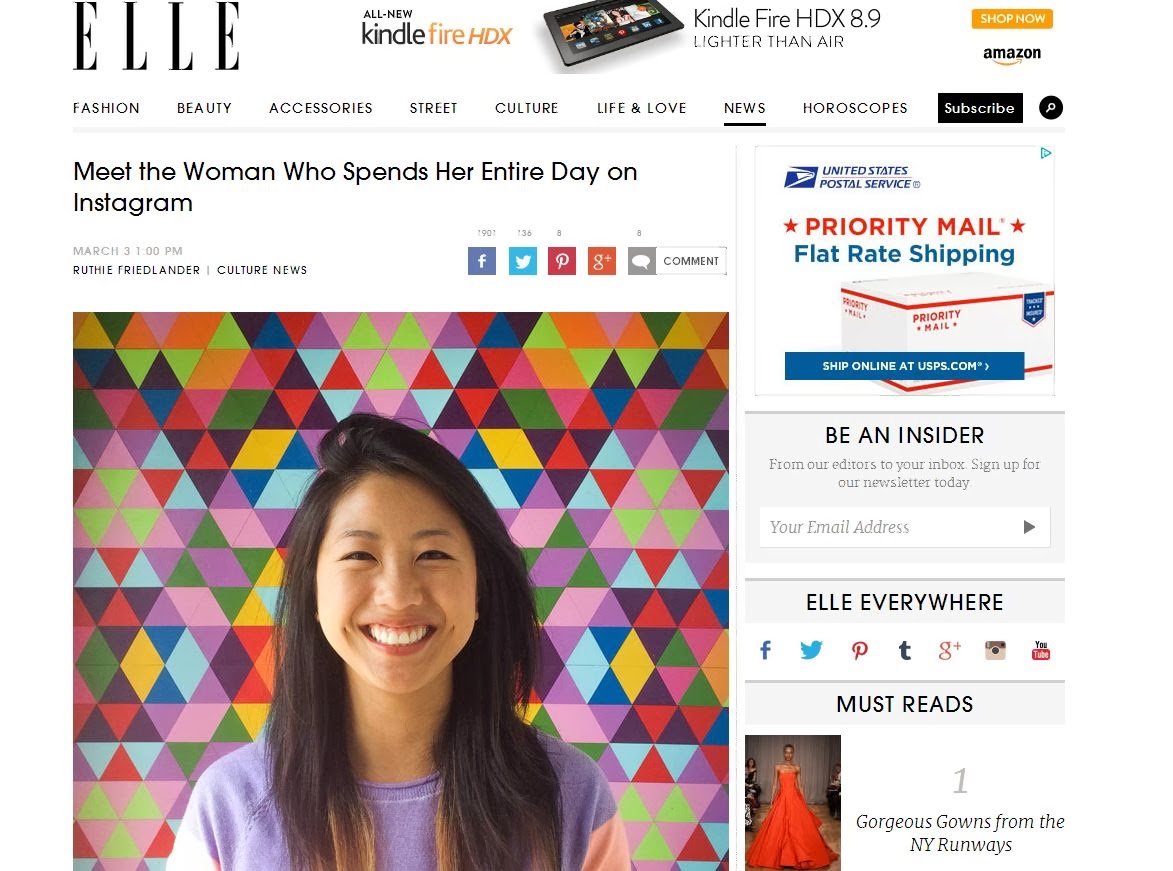Click the AdChoices icon on USPS ad
1173x871 pixels.
point(1045,154)
